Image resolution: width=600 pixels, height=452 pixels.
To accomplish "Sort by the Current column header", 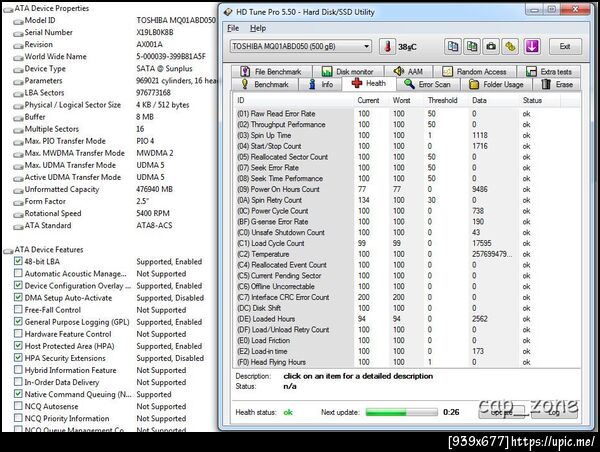I will [x=371, y=100].
